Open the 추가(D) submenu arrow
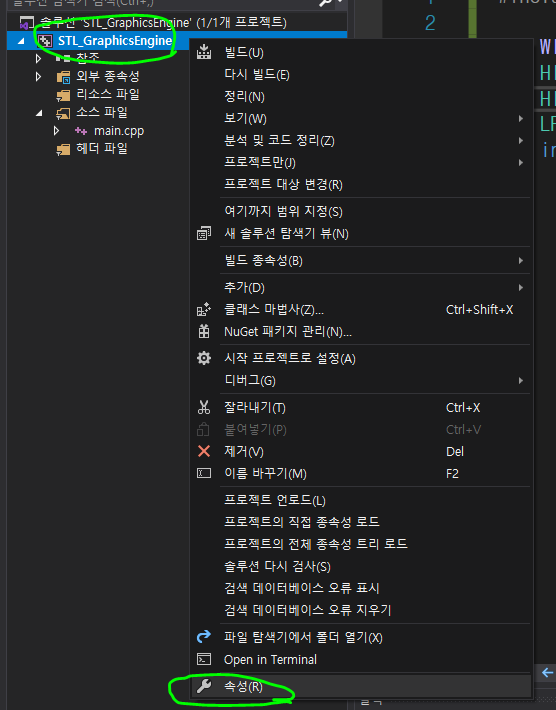The image size is (556, 710). click(x=521, y=288)
